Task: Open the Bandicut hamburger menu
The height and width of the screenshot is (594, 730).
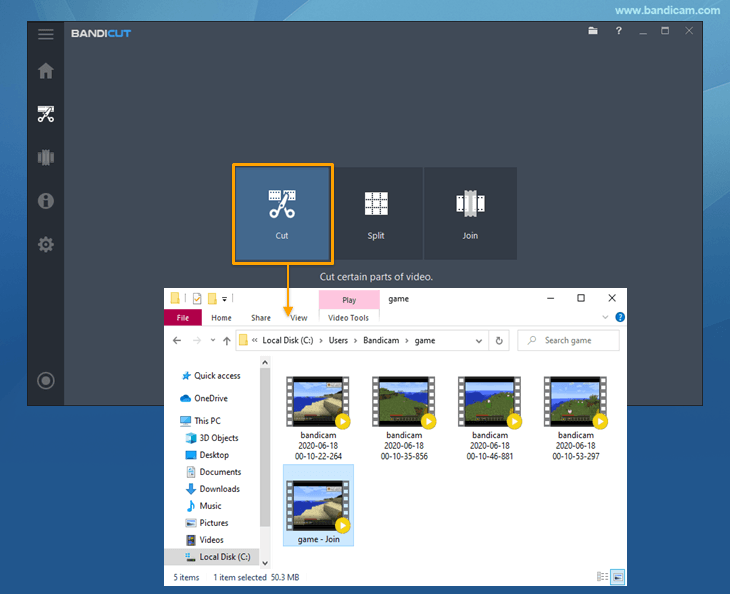Action: (46, 34)
